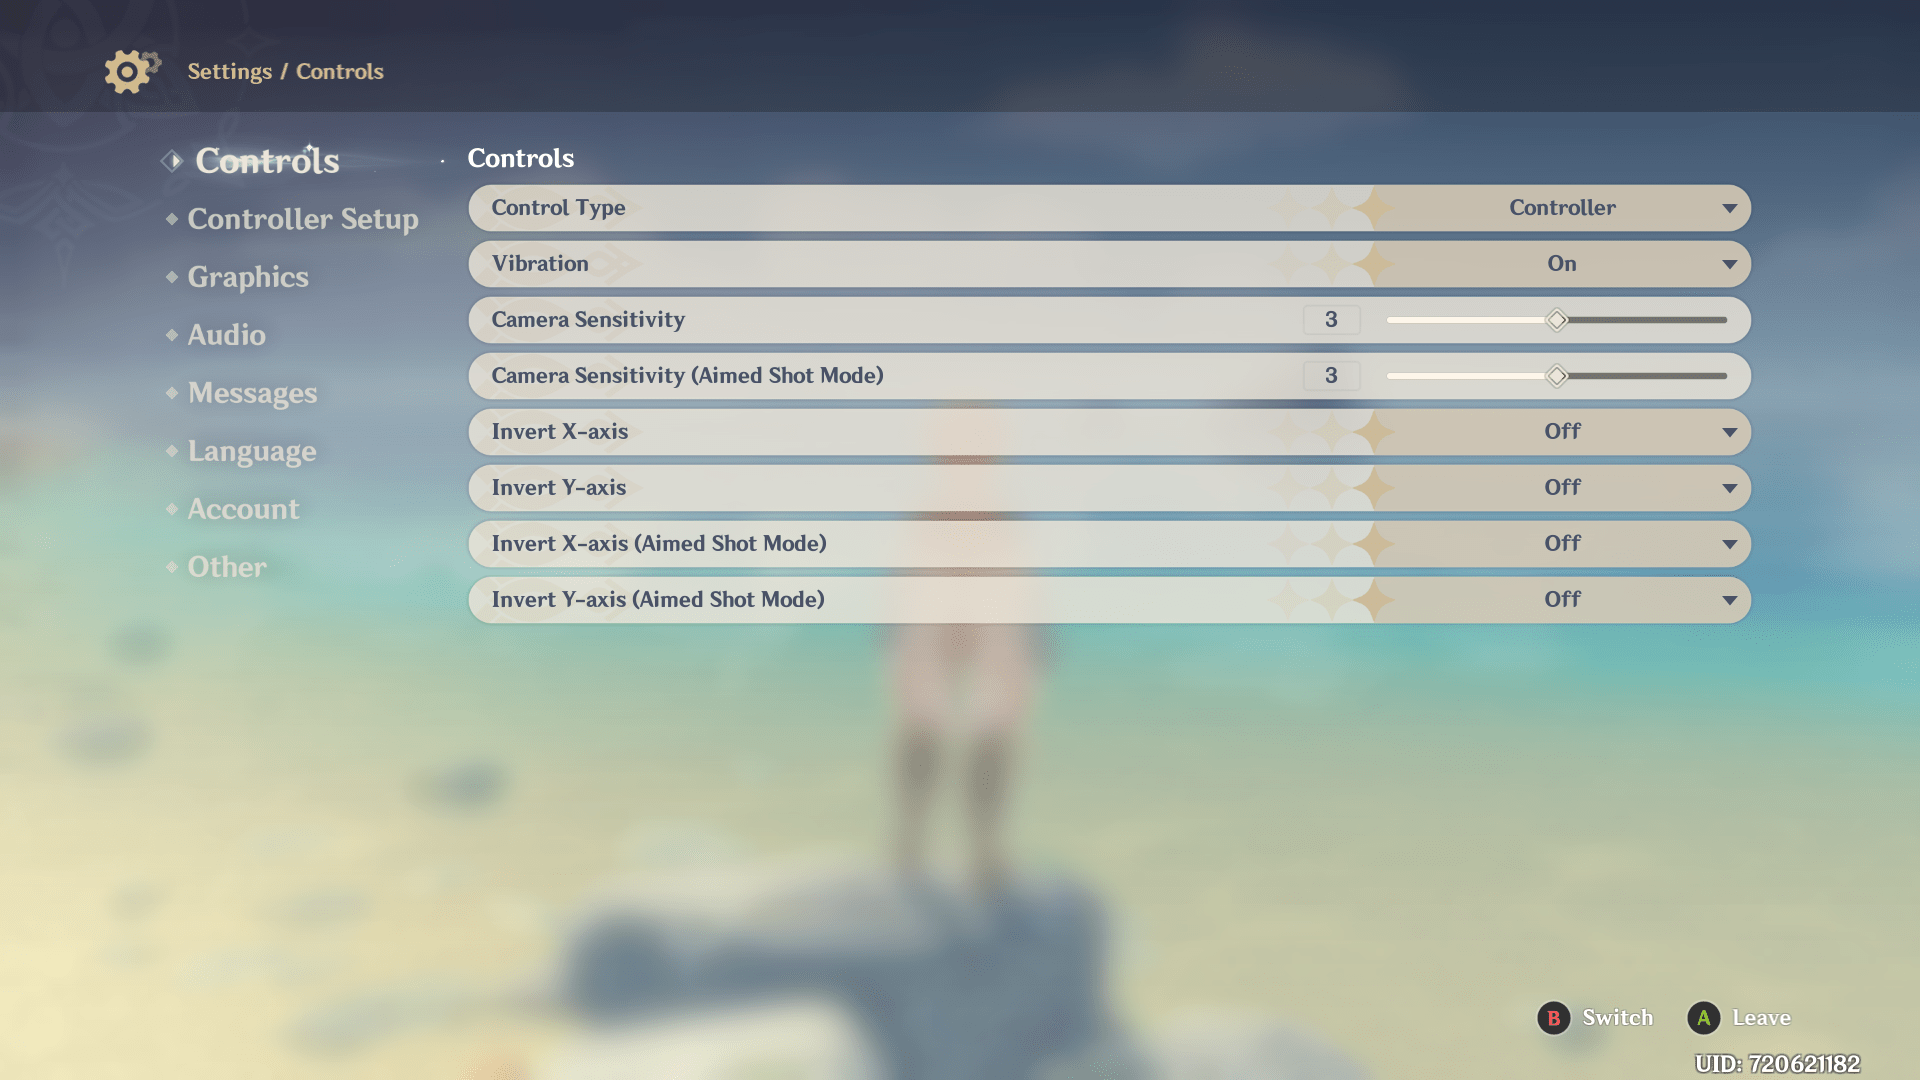This screenshot has height=1080, width=1920.
Task: Click the Other settings icon
Action: 173,566
